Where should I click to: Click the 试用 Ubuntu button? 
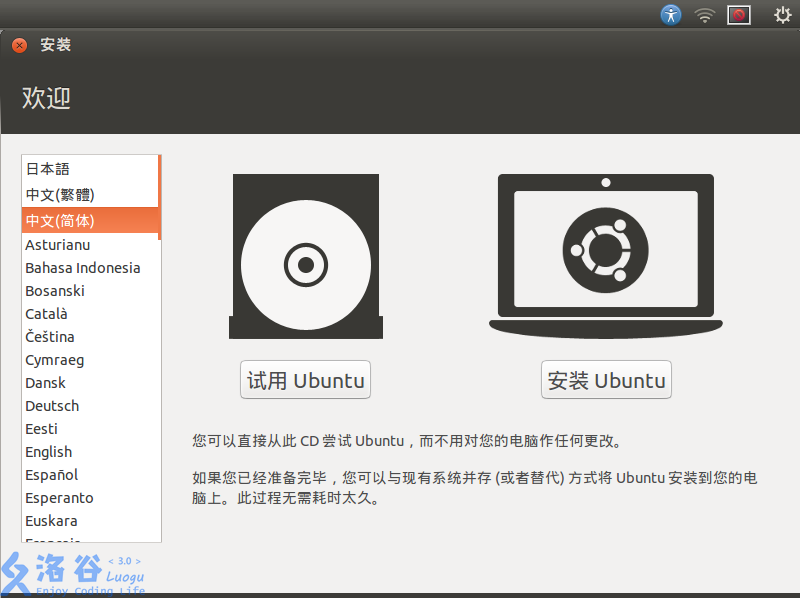coord(306,380)
